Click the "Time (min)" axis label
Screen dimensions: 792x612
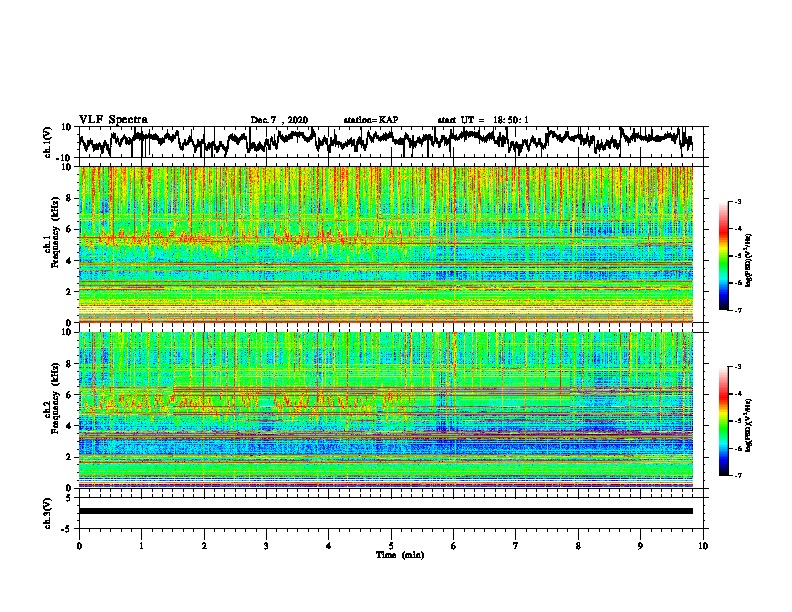coord(400,555)
